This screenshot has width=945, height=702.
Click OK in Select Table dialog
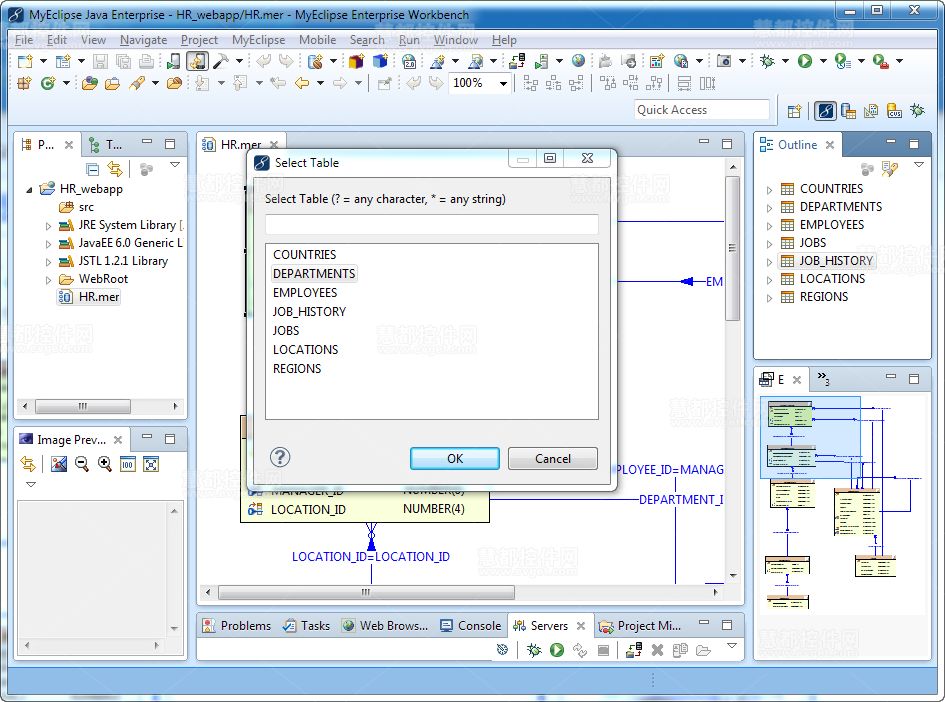coord(454,458)
